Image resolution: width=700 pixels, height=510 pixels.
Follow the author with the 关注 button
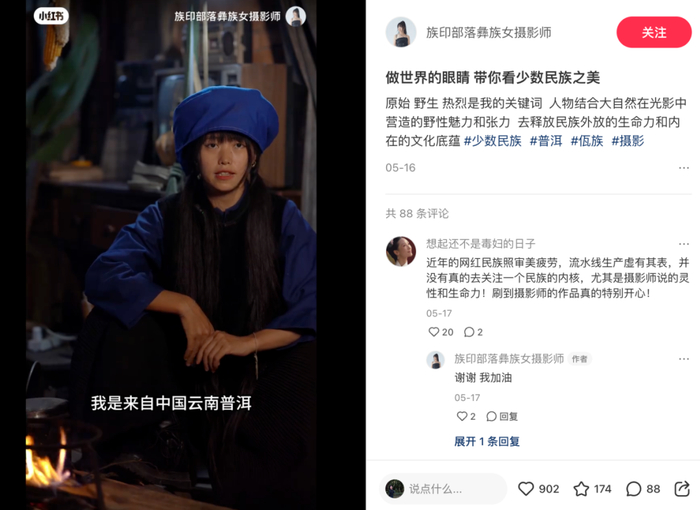pyautogui.click(x=654, y=32)
